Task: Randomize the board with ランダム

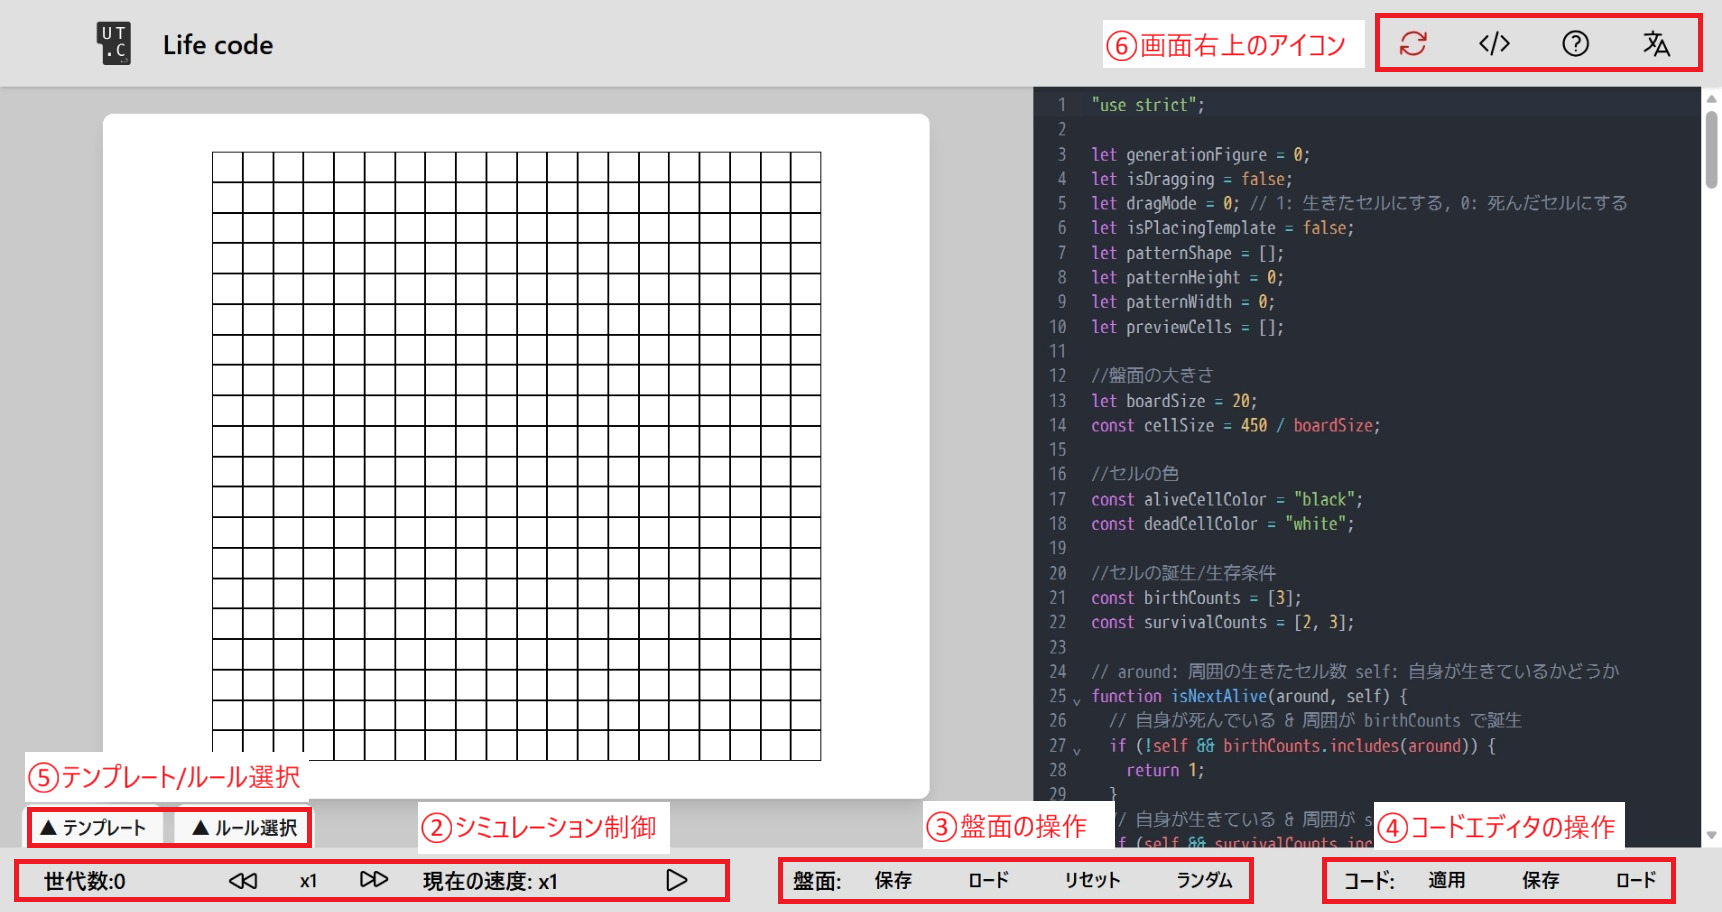Action: tap(1204, 880)
